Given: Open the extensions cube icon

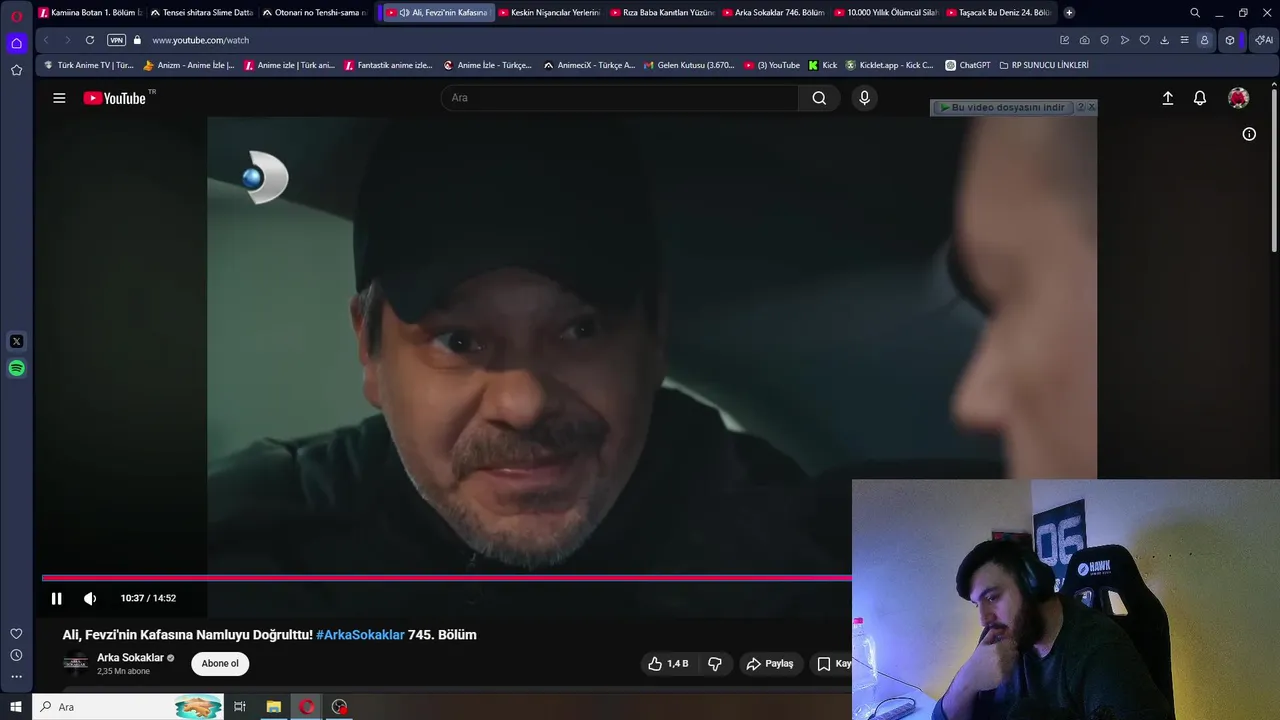Looking at the screenshot, I should coord(1230,40).
